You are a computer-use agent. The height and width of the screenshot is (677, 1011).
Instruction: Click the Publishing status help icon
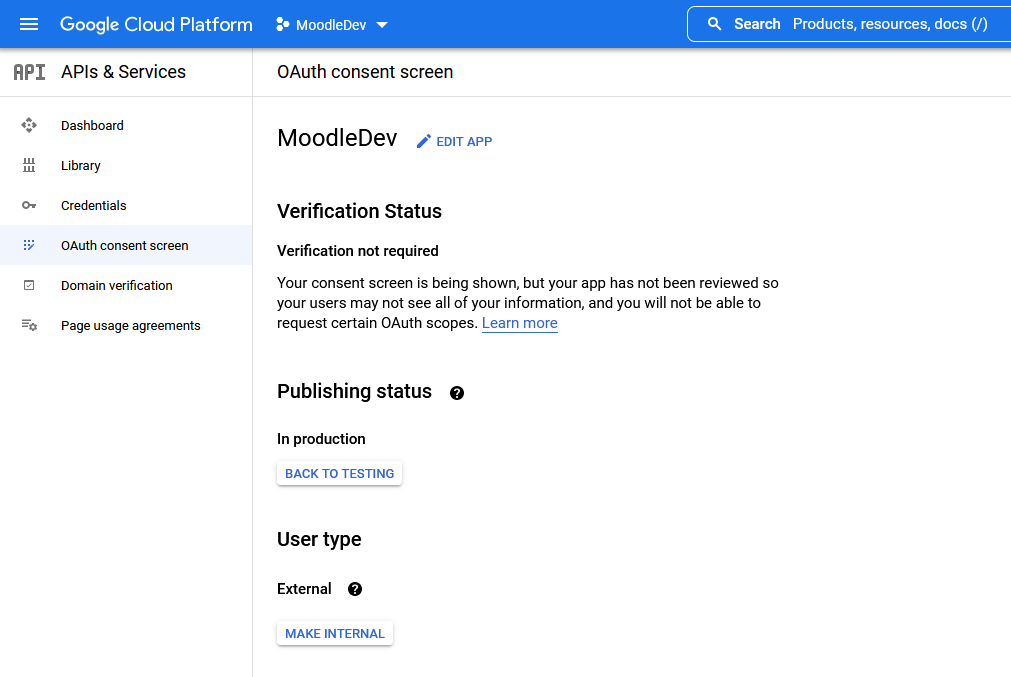(456, 393)
